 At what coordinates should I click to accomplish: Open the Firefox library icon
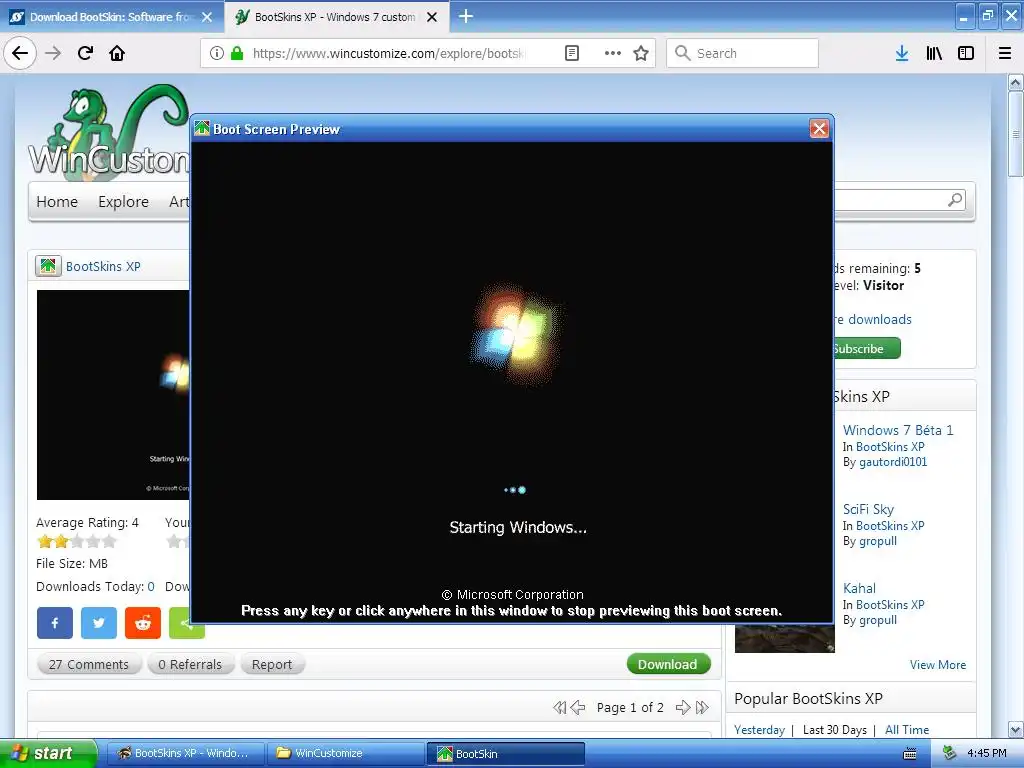click(x=934, y=53)
